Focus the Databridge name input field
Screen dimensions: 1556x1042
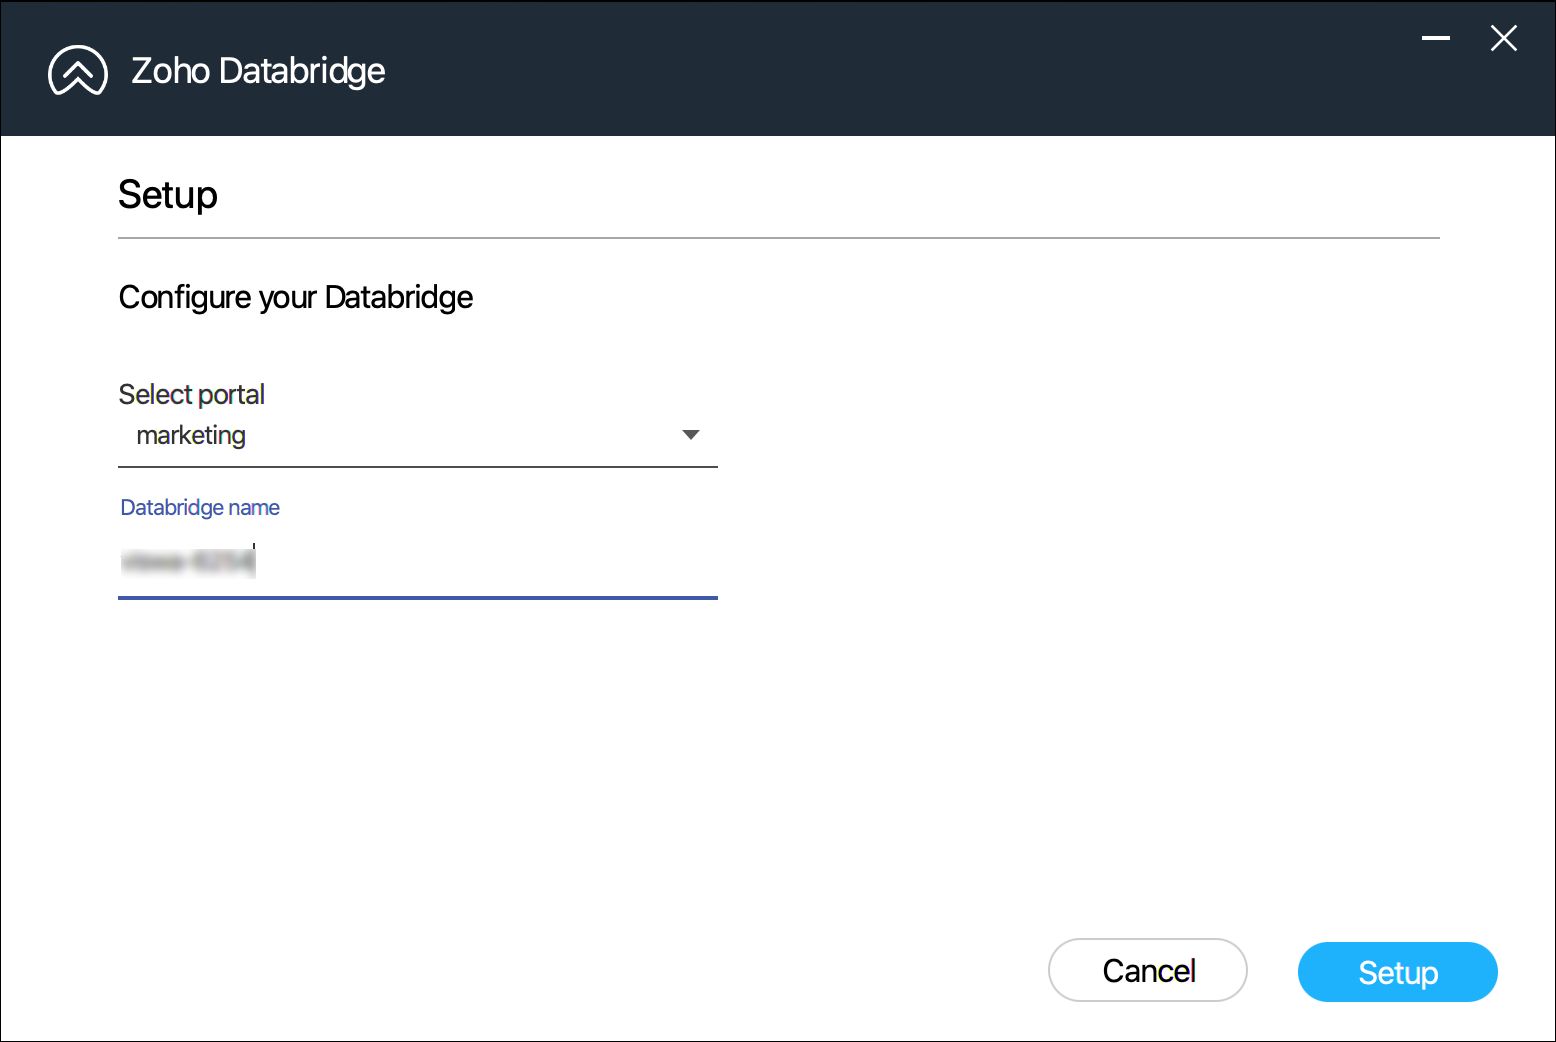(418, 563)
